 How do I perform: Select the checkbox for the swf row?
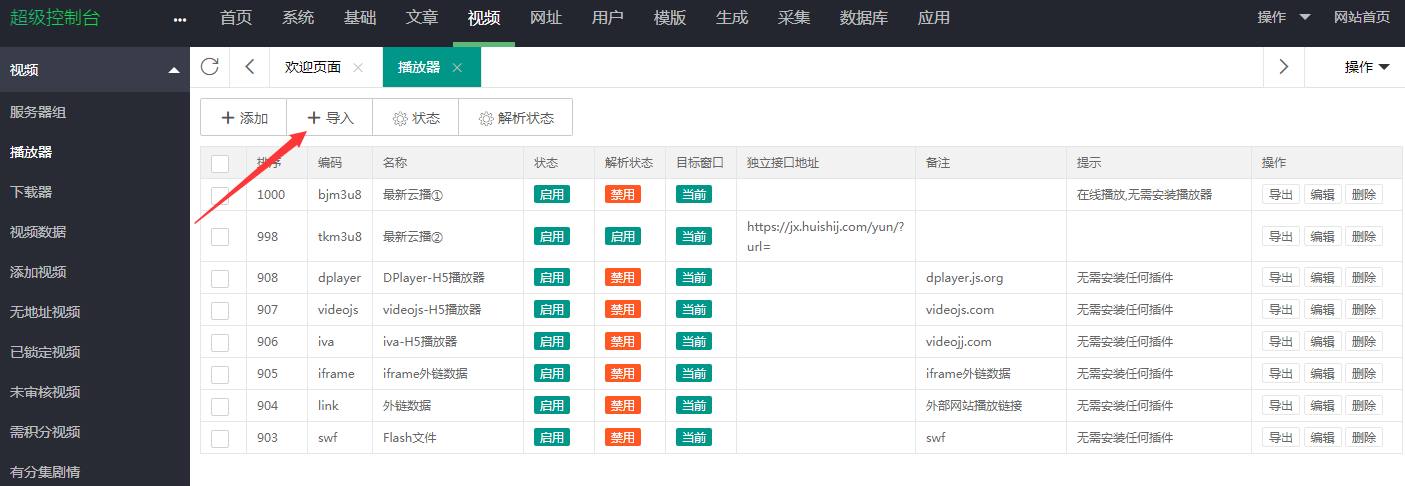220,438
